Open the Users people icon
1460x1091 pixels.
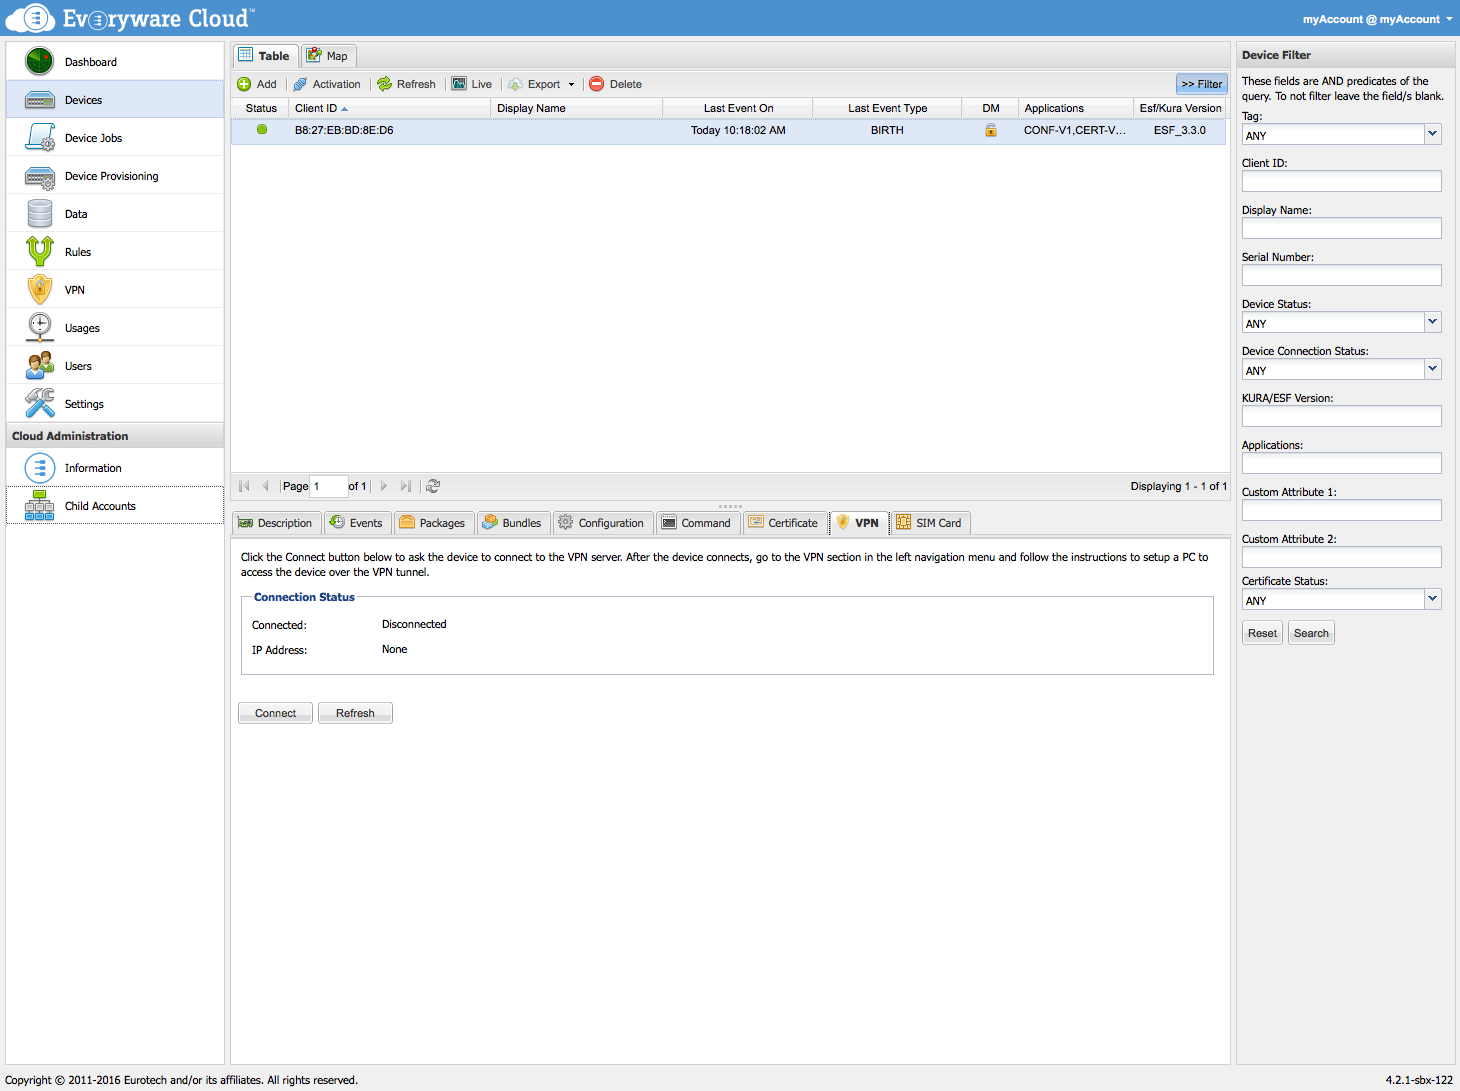40,366
